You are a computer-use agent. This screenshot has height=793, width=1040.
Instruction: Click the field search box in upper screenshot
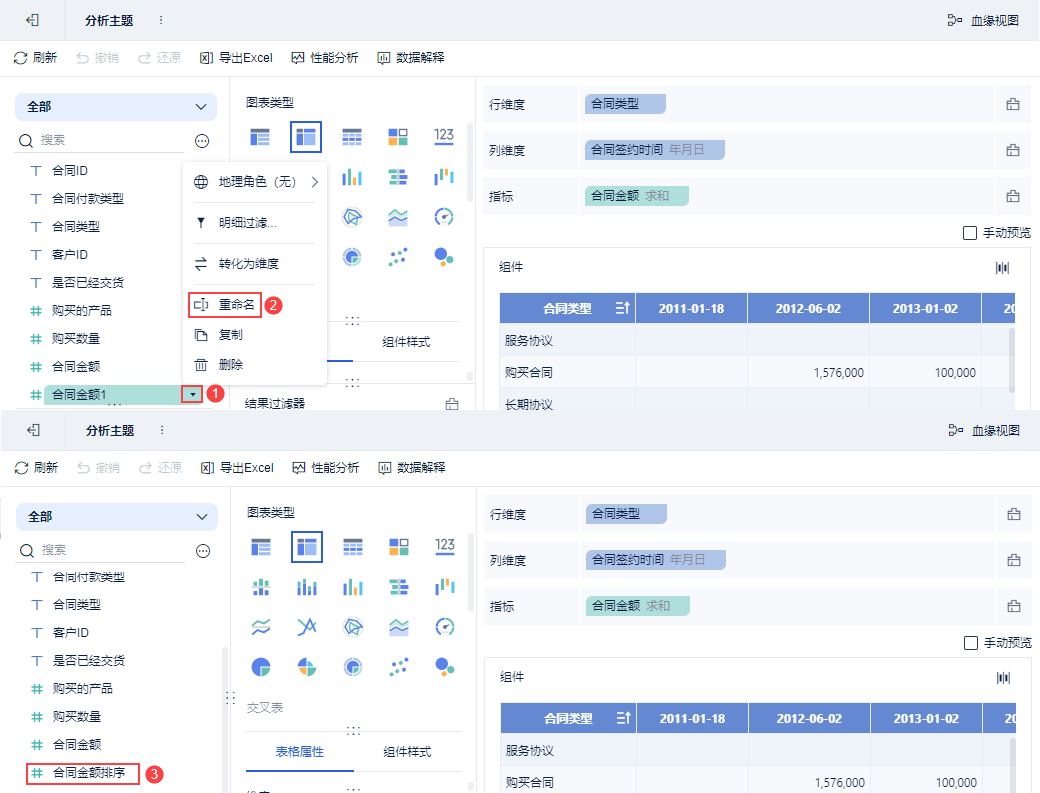coord(101,140)
